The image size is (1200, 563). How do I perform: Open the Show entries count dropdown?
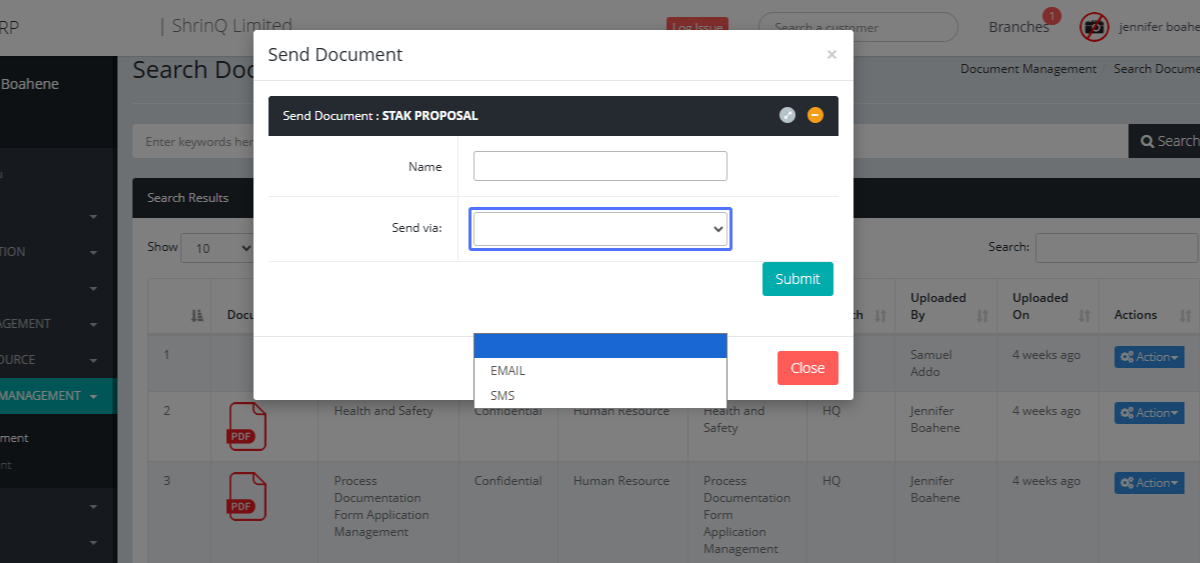[x=217, y=248]
